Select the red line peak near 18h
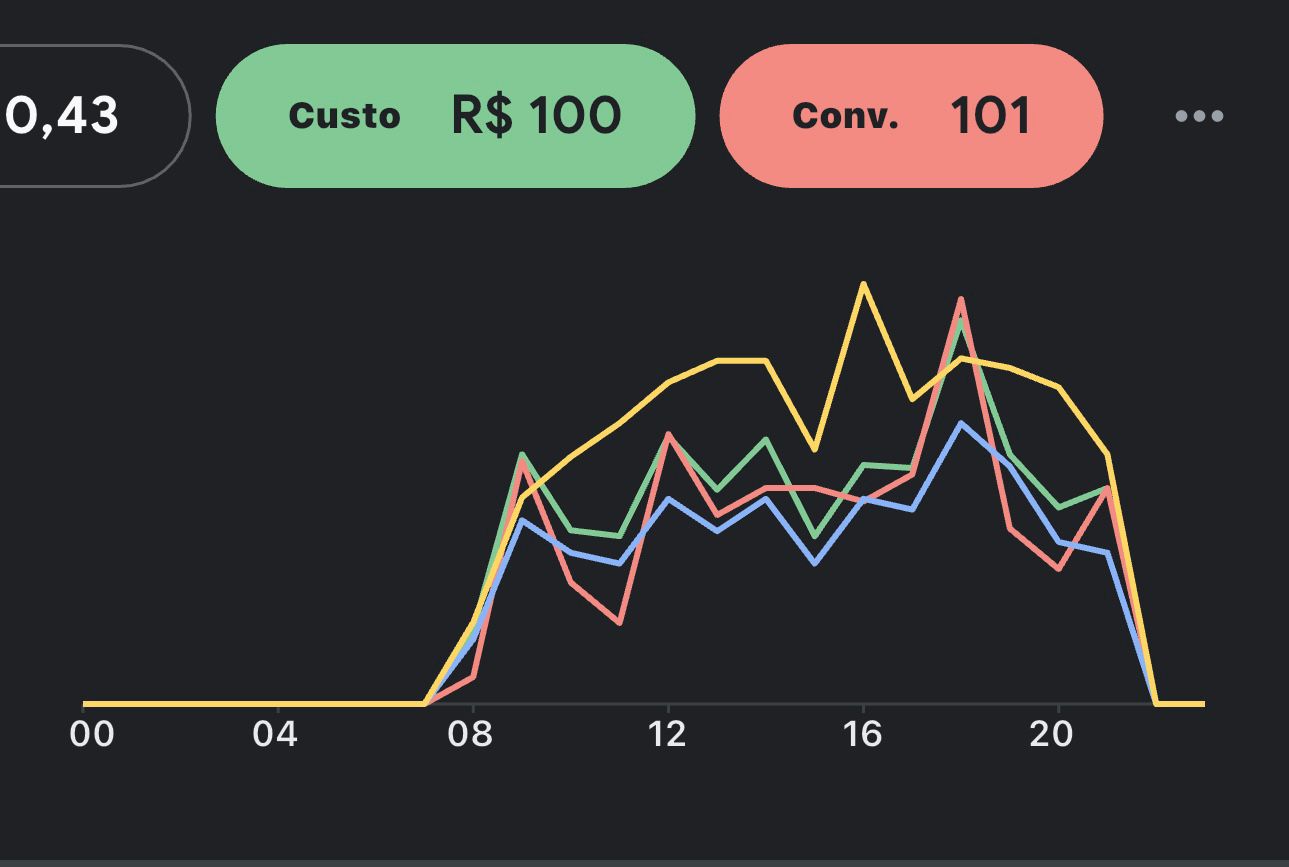1289x867 pixels. click(962, 300)
